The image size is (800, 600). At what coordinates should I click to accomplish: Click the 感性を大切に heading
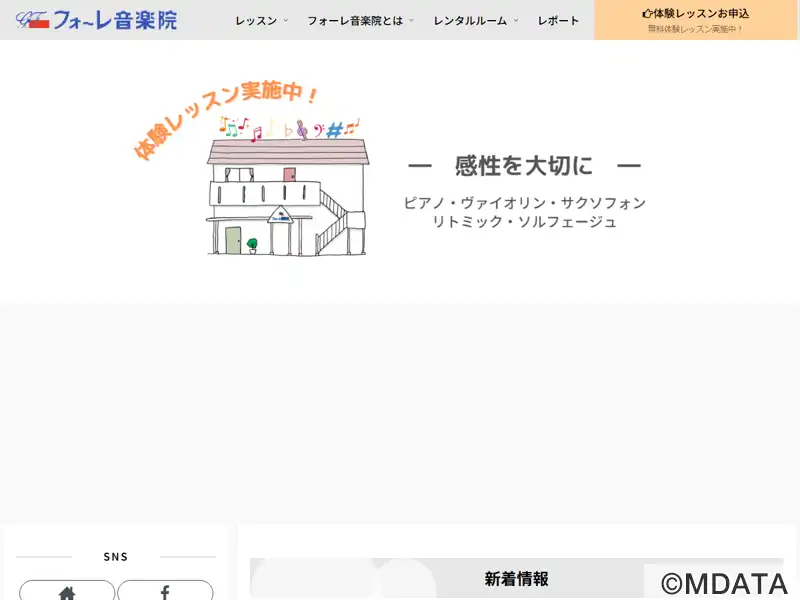coord(524,166)
